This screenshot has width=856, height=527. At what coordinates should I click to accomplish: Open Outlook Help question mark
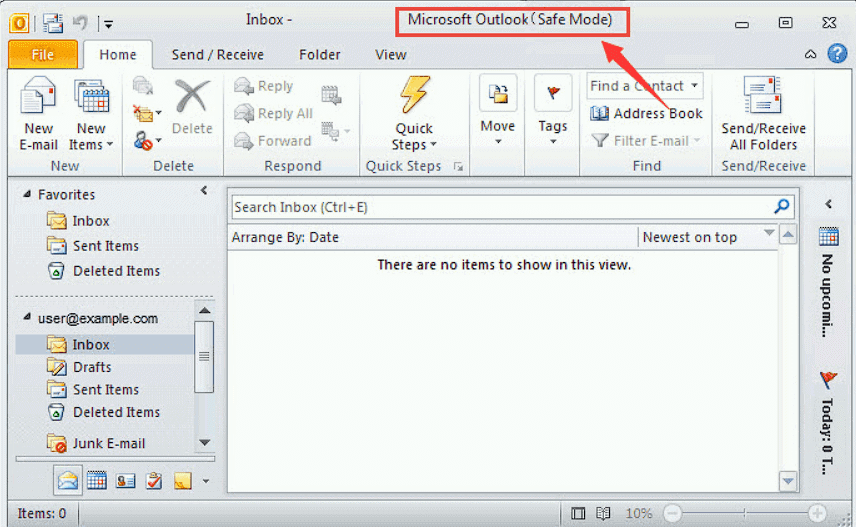837,54
